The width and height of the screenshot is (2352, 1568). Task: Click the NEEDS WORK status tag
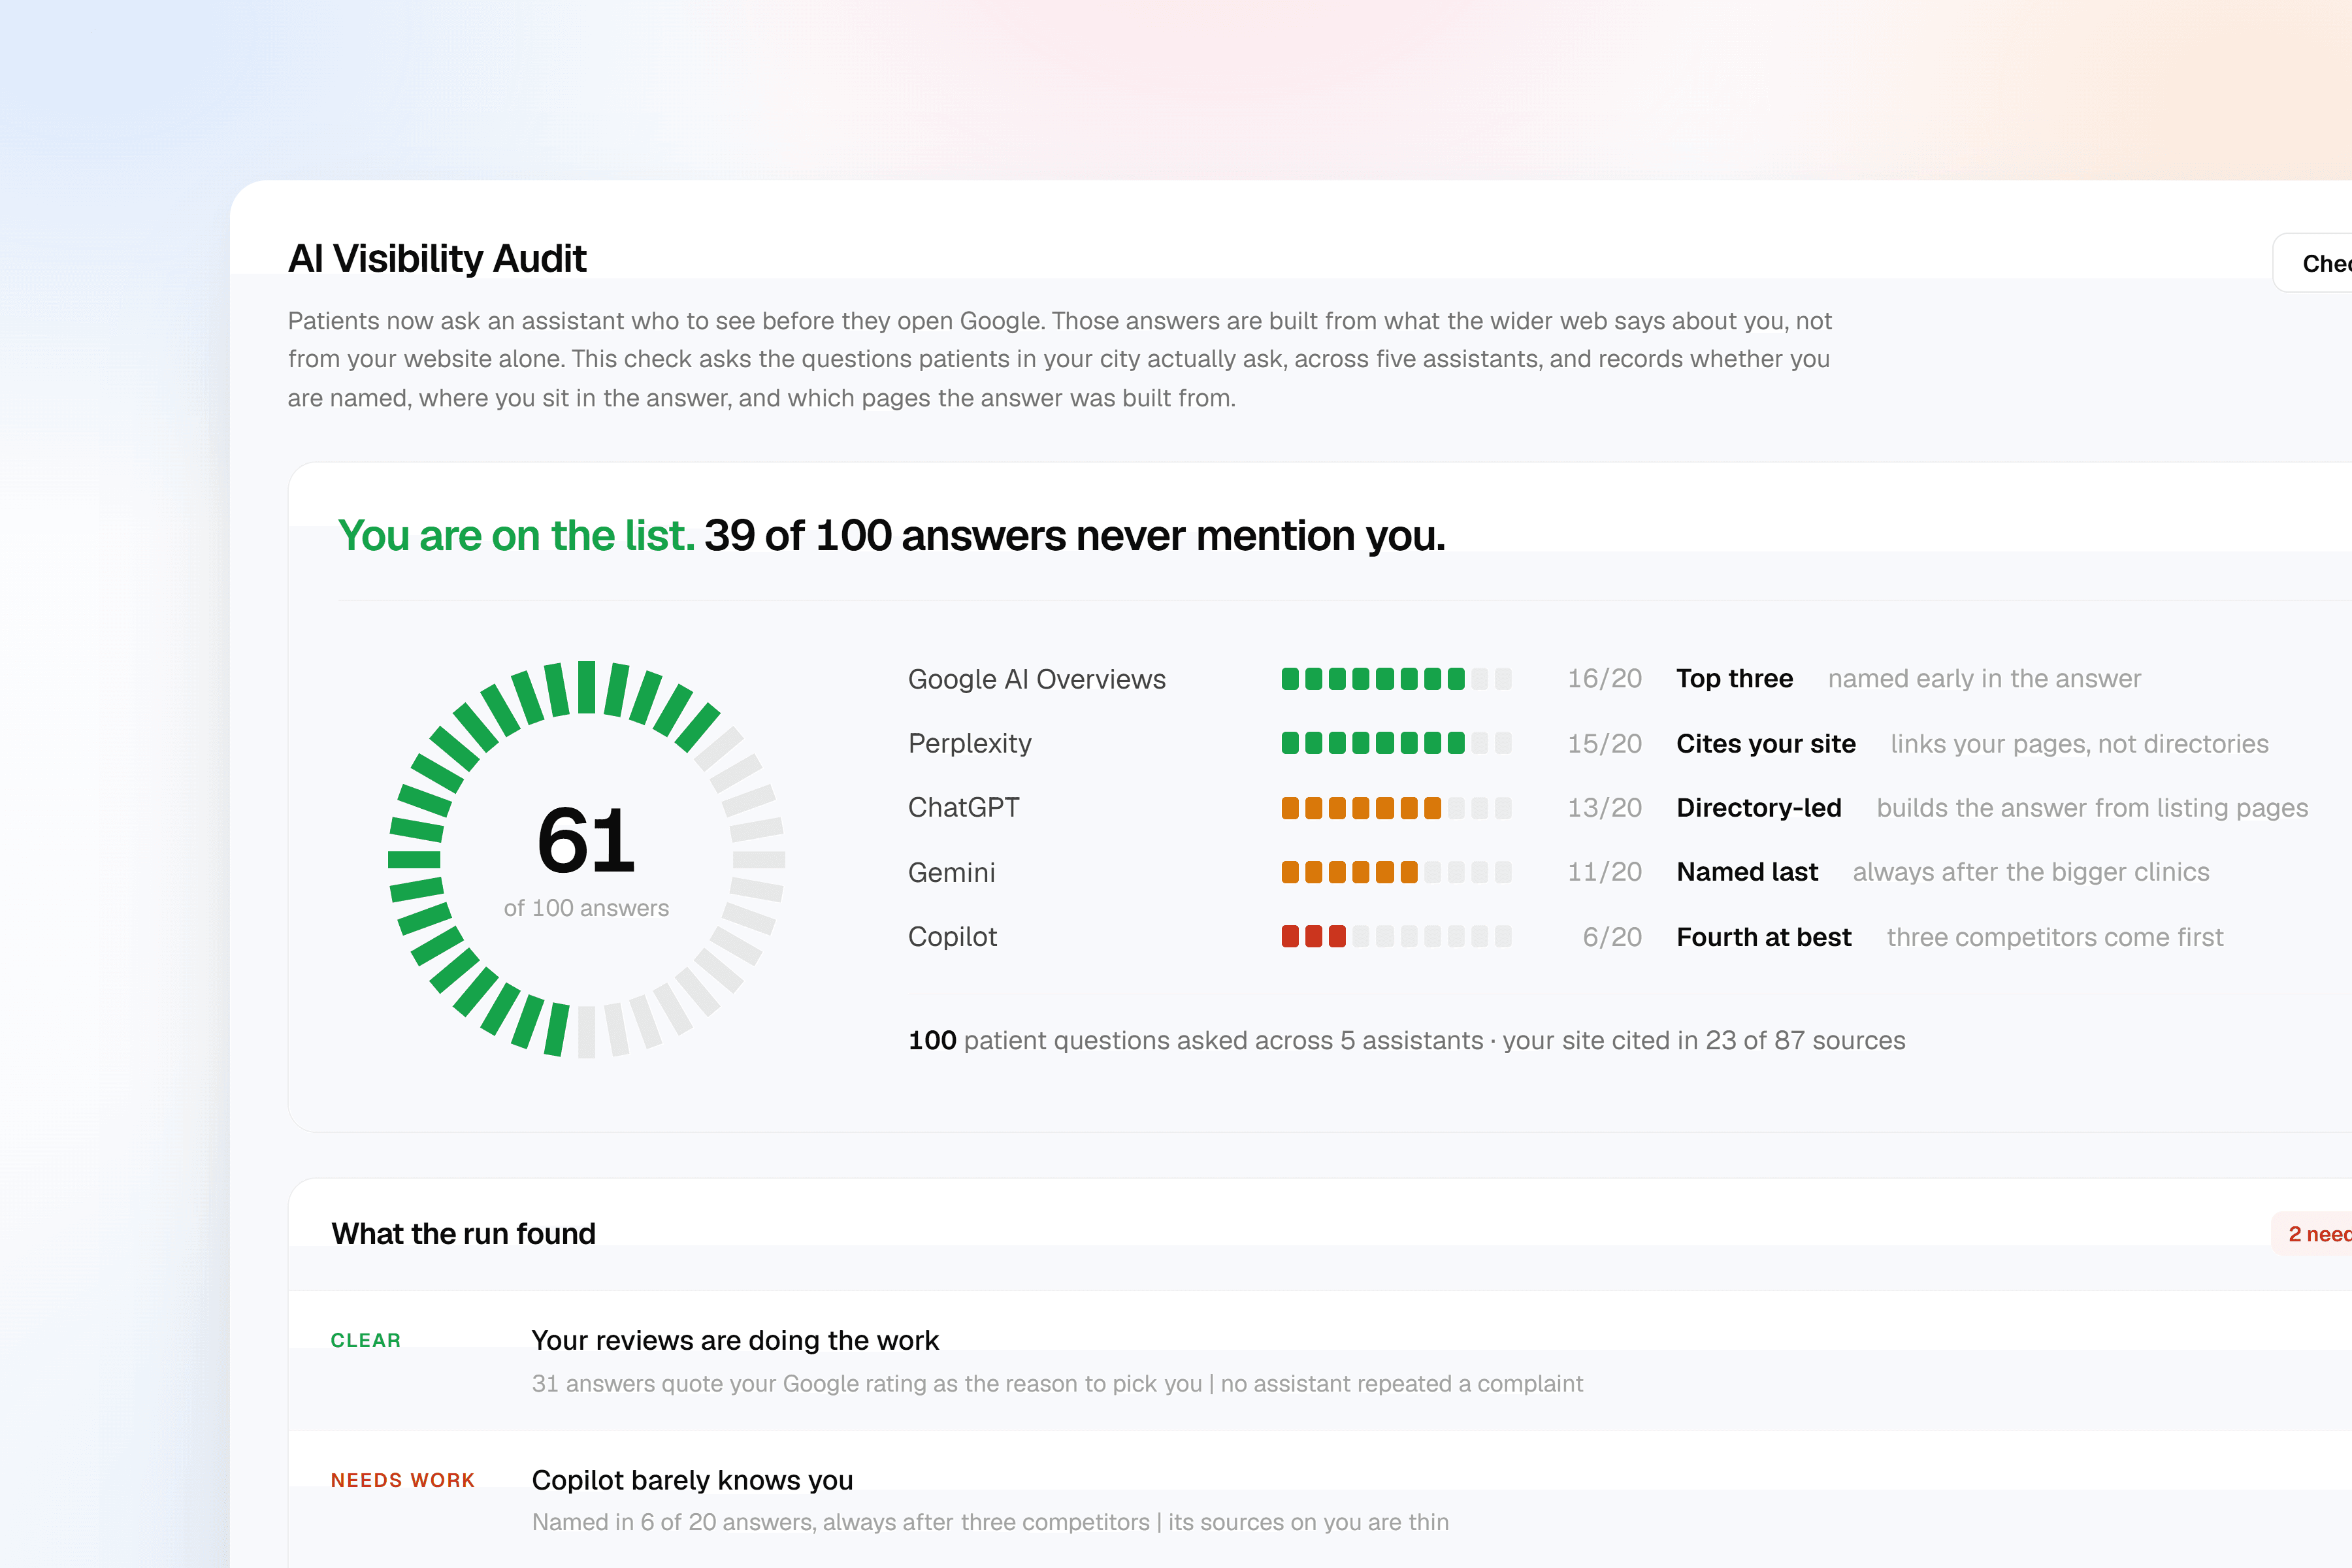coord(402,1480)
